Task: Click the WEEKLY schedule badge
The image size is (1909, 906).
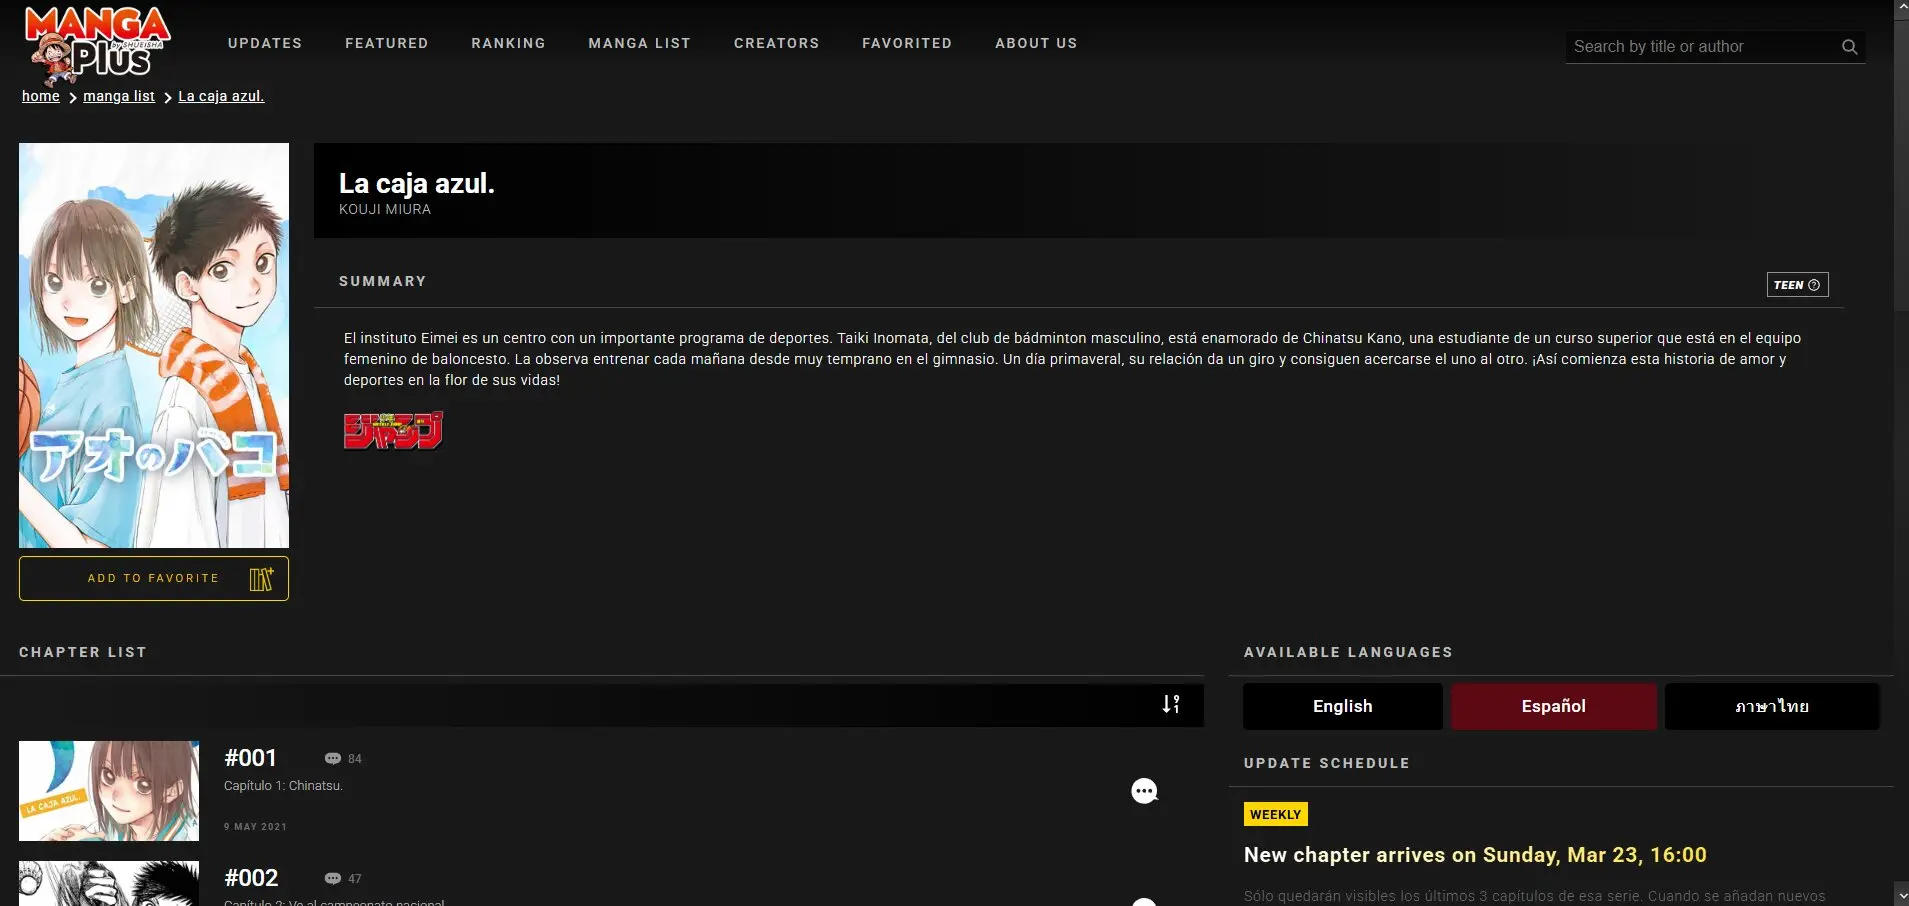Action: click(1276, 814)
